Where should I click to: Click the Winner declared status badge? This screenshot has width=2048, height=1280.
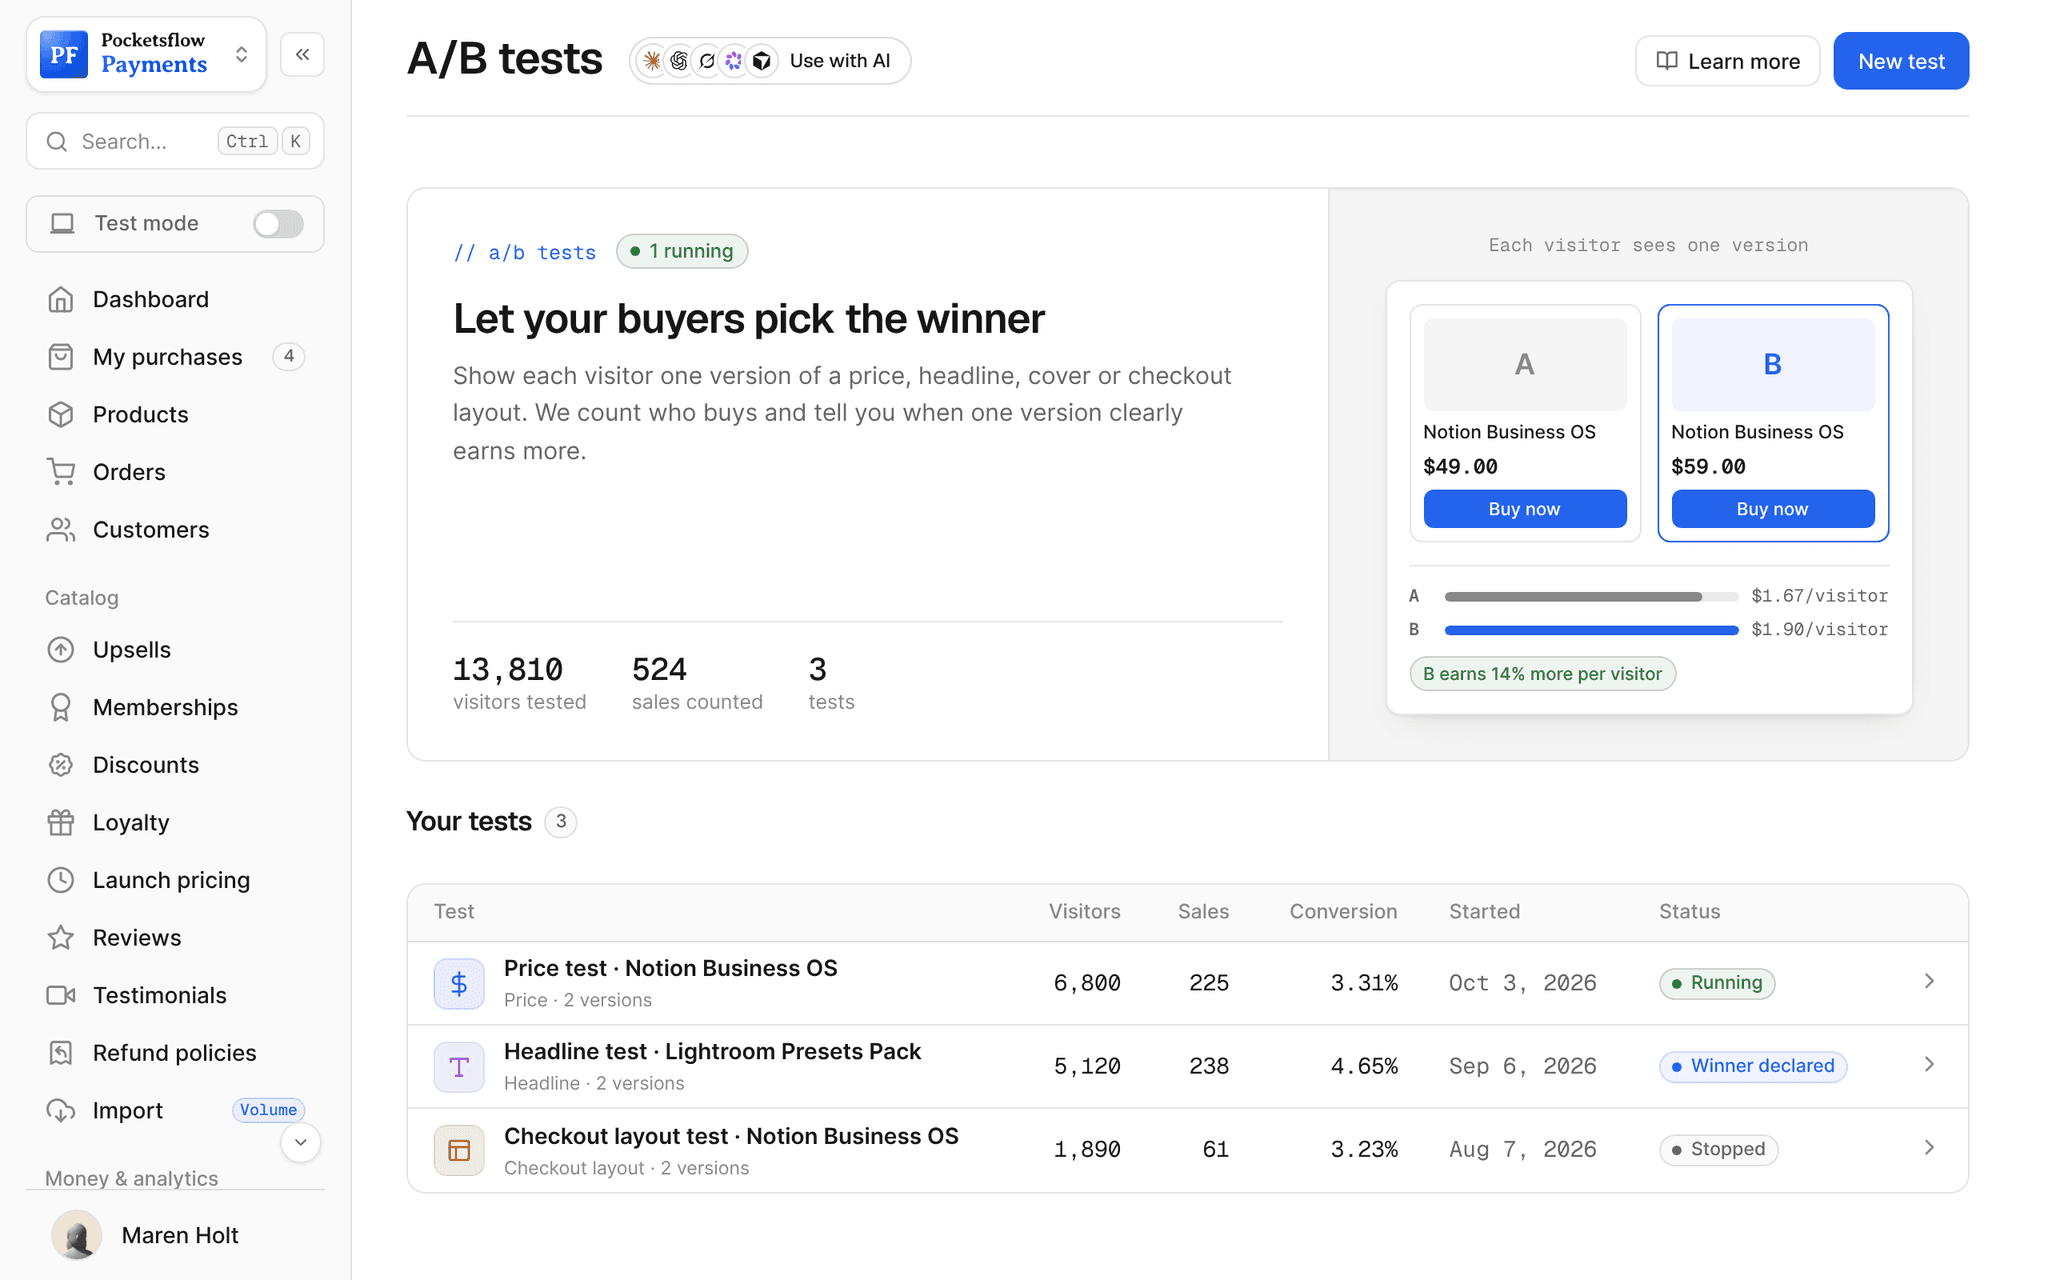pos(1753,1066)
